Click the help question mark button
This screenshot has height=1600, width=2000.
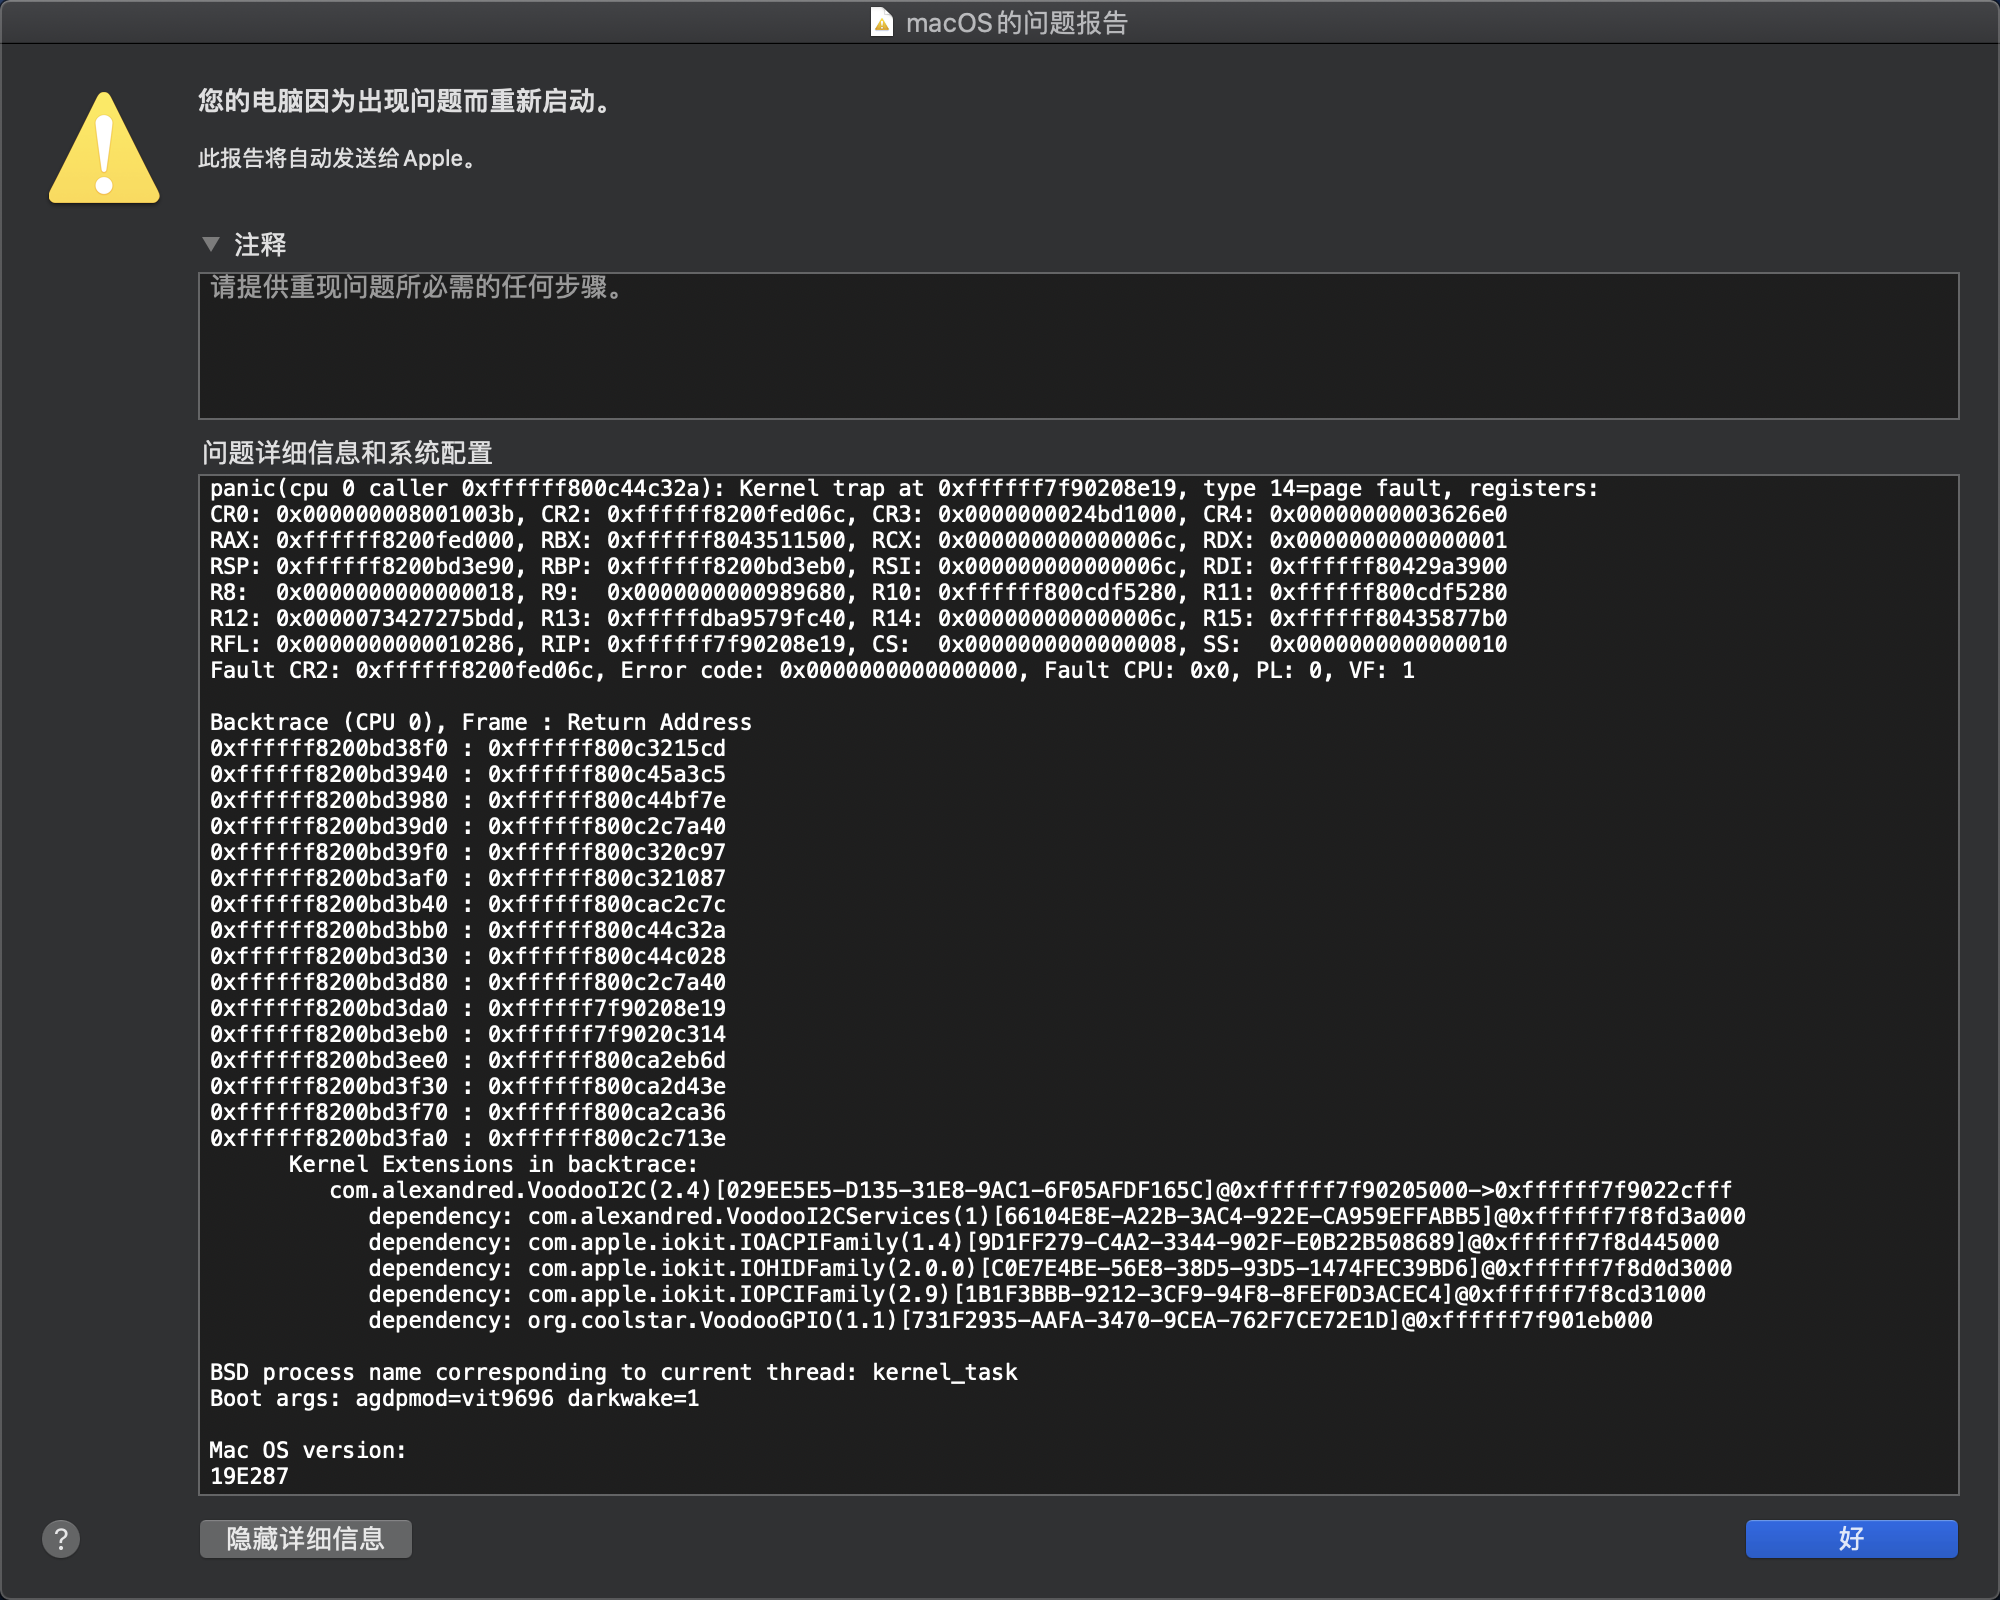click(61, 1539)
